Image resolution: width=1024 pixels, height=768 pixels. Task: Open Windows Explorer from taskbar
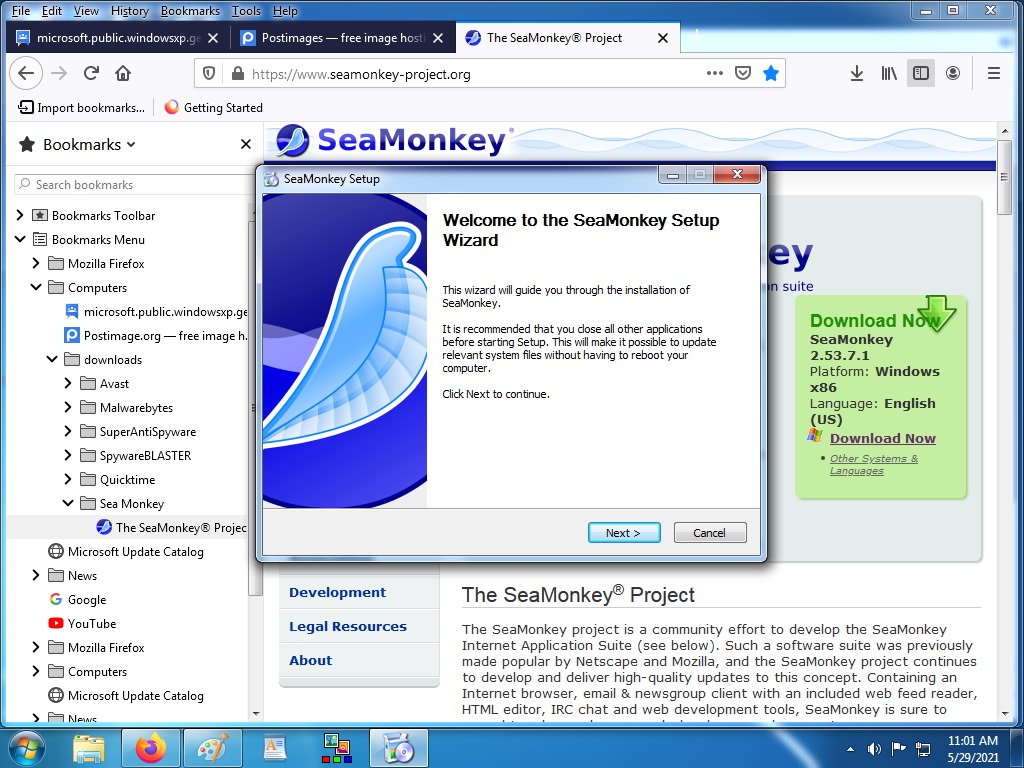[89, 748]
